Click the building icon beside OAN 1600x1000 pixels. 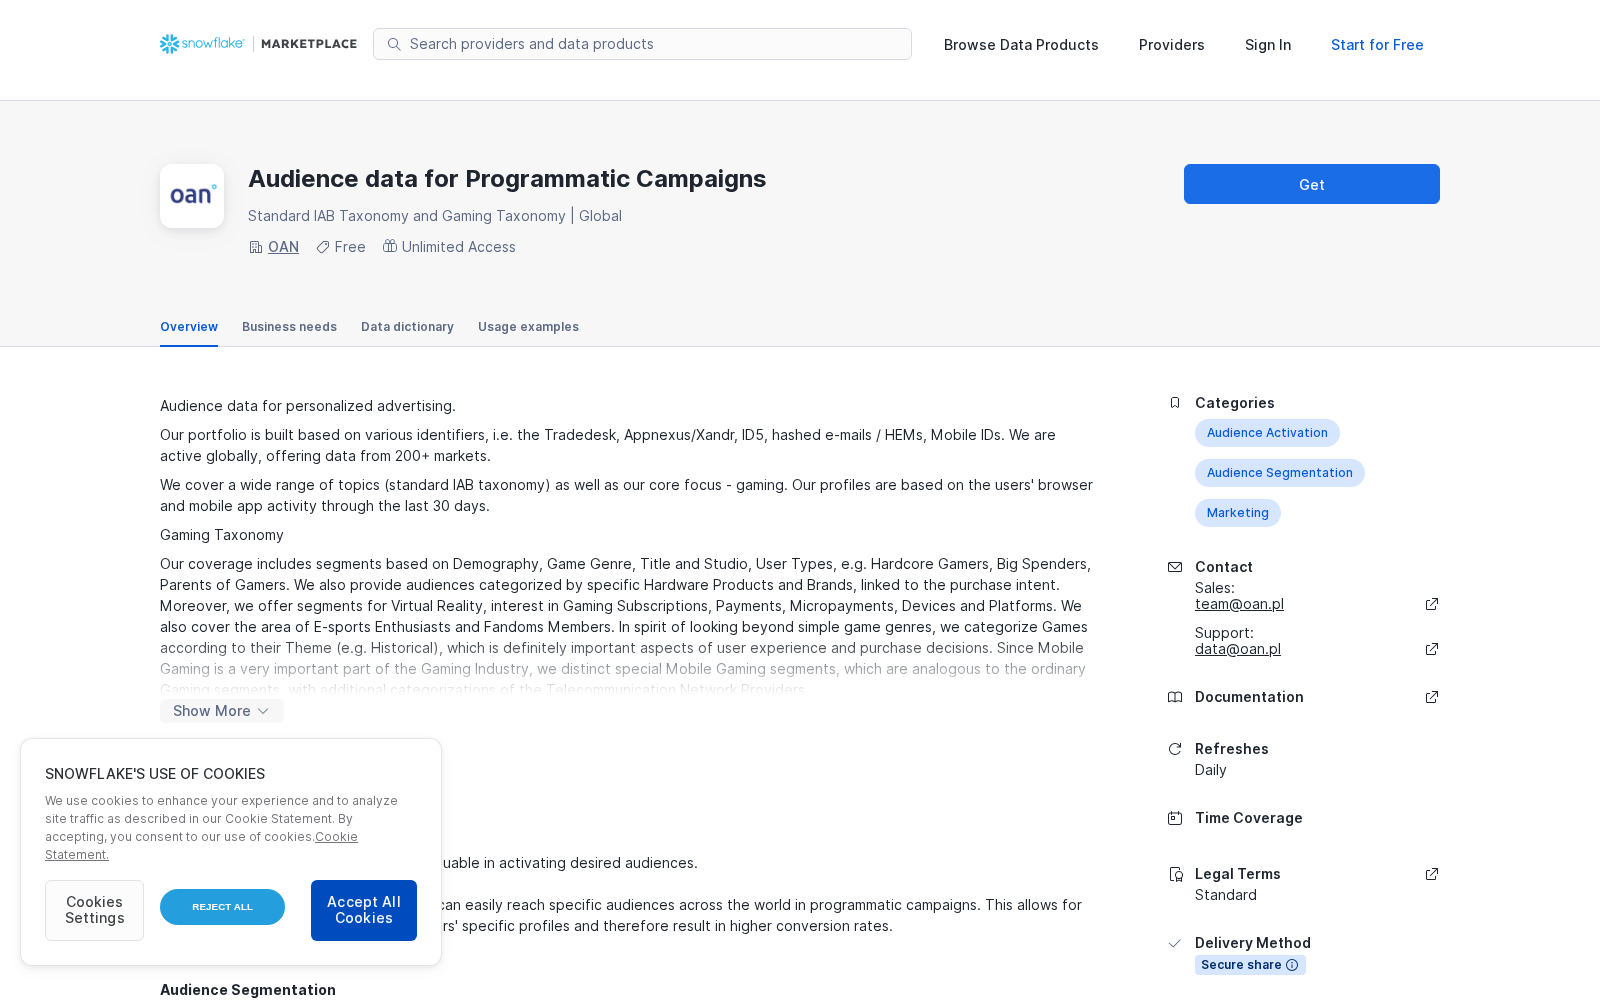[x=256, y=247]
